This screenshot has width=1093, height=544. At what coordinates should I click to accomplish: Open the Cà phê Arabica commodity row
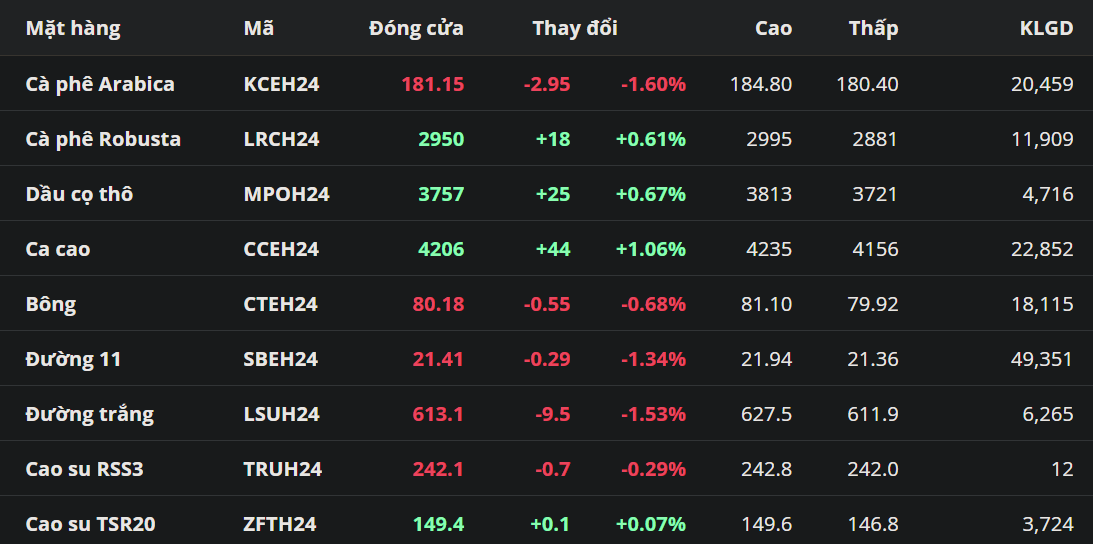100,84
